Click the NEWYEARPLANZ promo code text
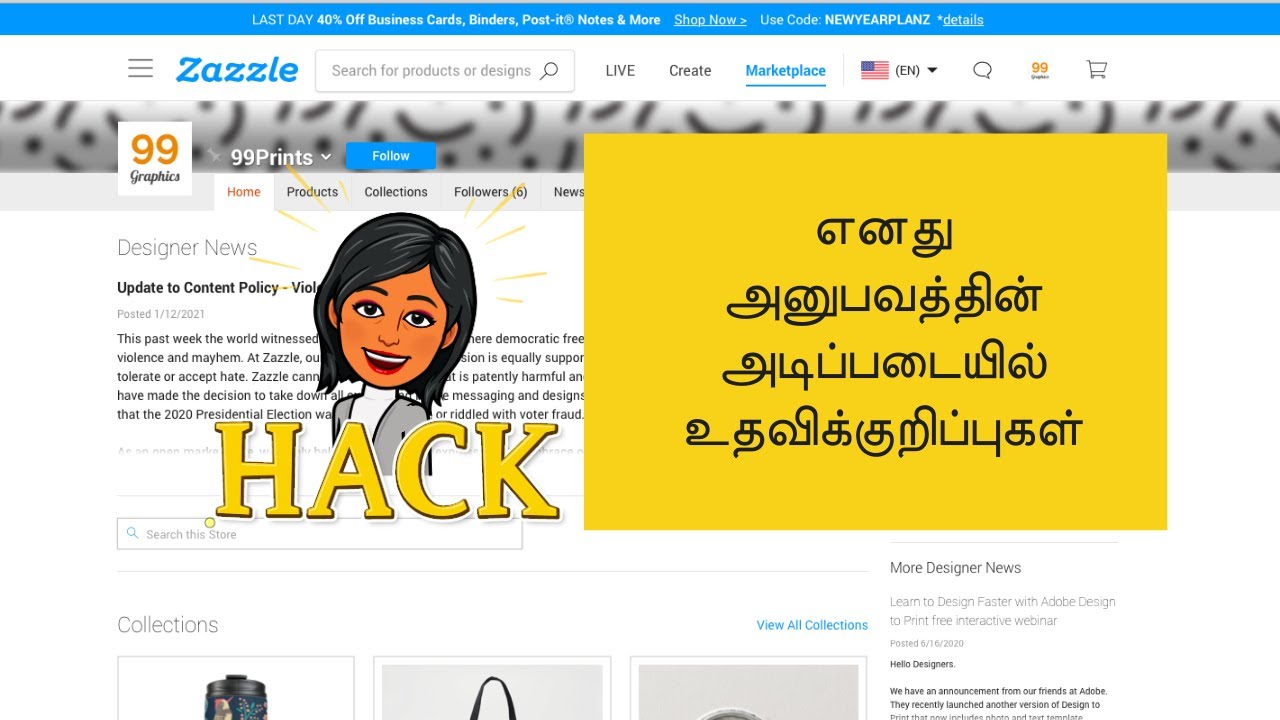Screen dimensions: 1280x720 (877, 20)
